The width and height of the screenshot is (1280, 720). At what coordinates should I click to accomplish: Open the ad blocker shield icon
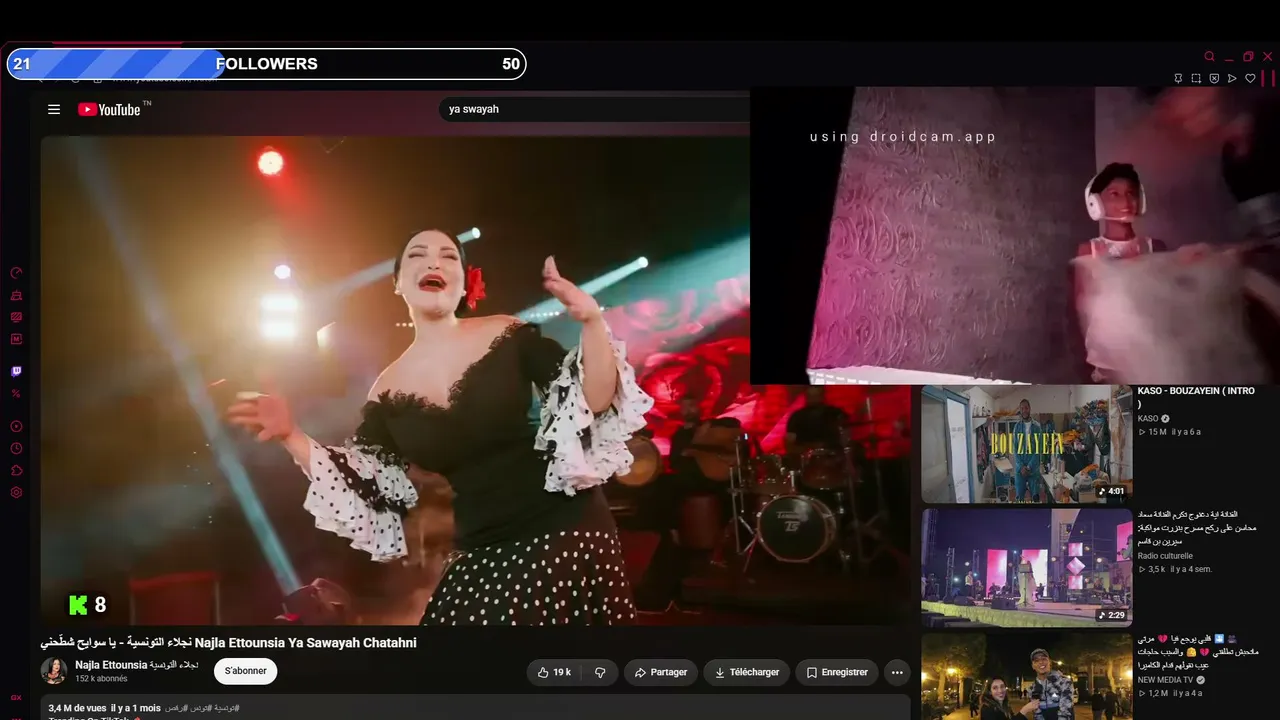tap(1214, 78)
